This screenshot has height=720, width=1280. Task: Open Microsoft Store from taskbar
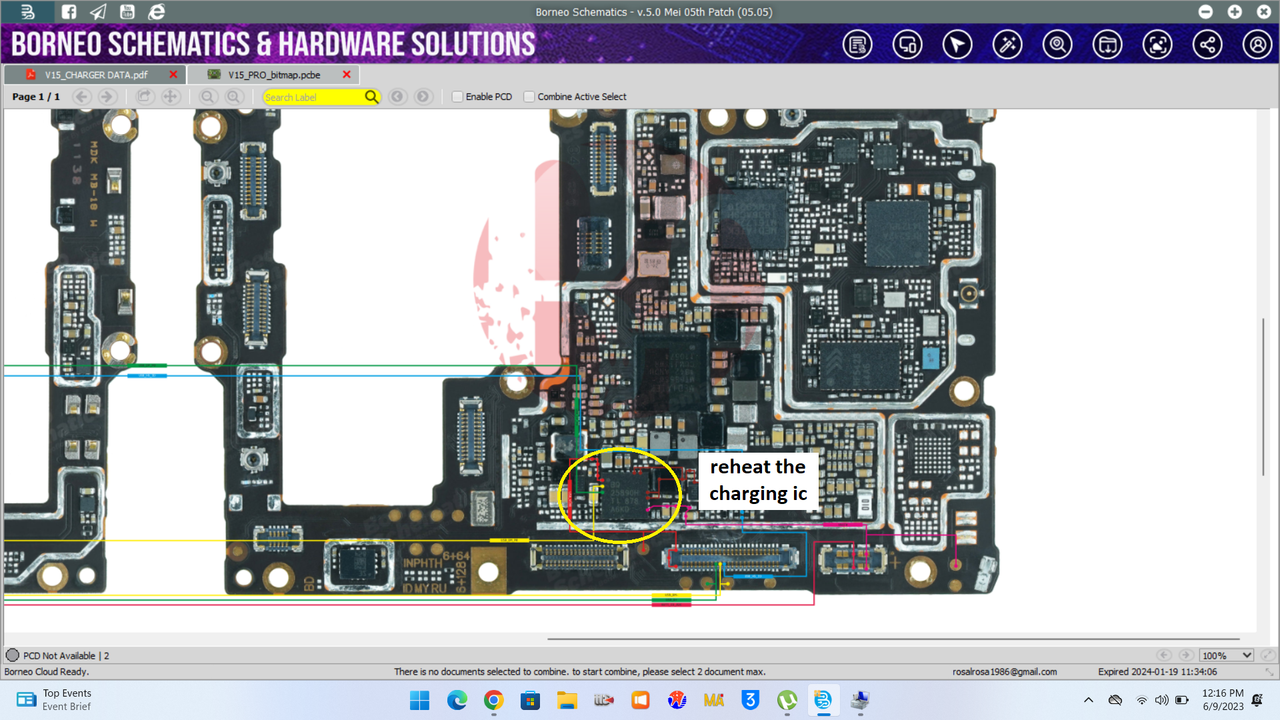pos(530,700)
